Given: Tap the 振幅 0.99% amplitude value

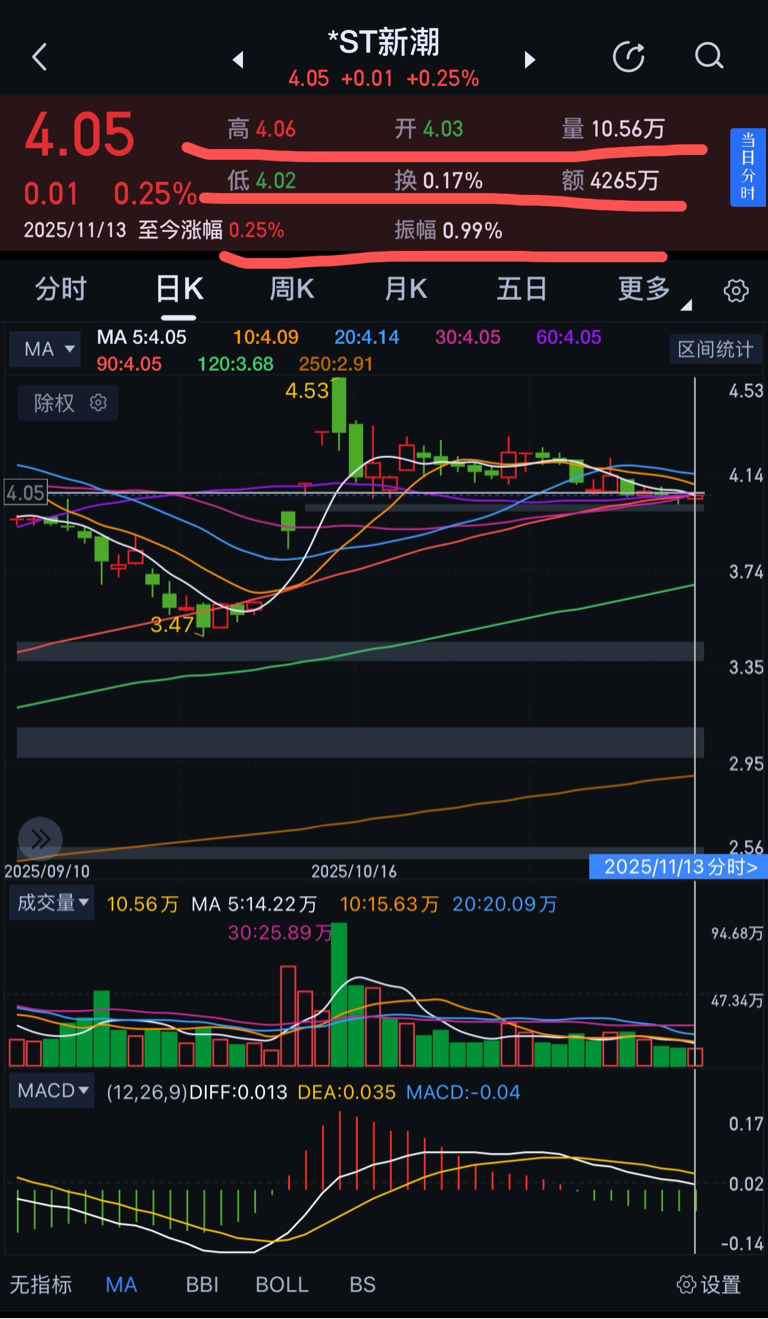Looking at the screenshot, I should click(x=448, y=231).
